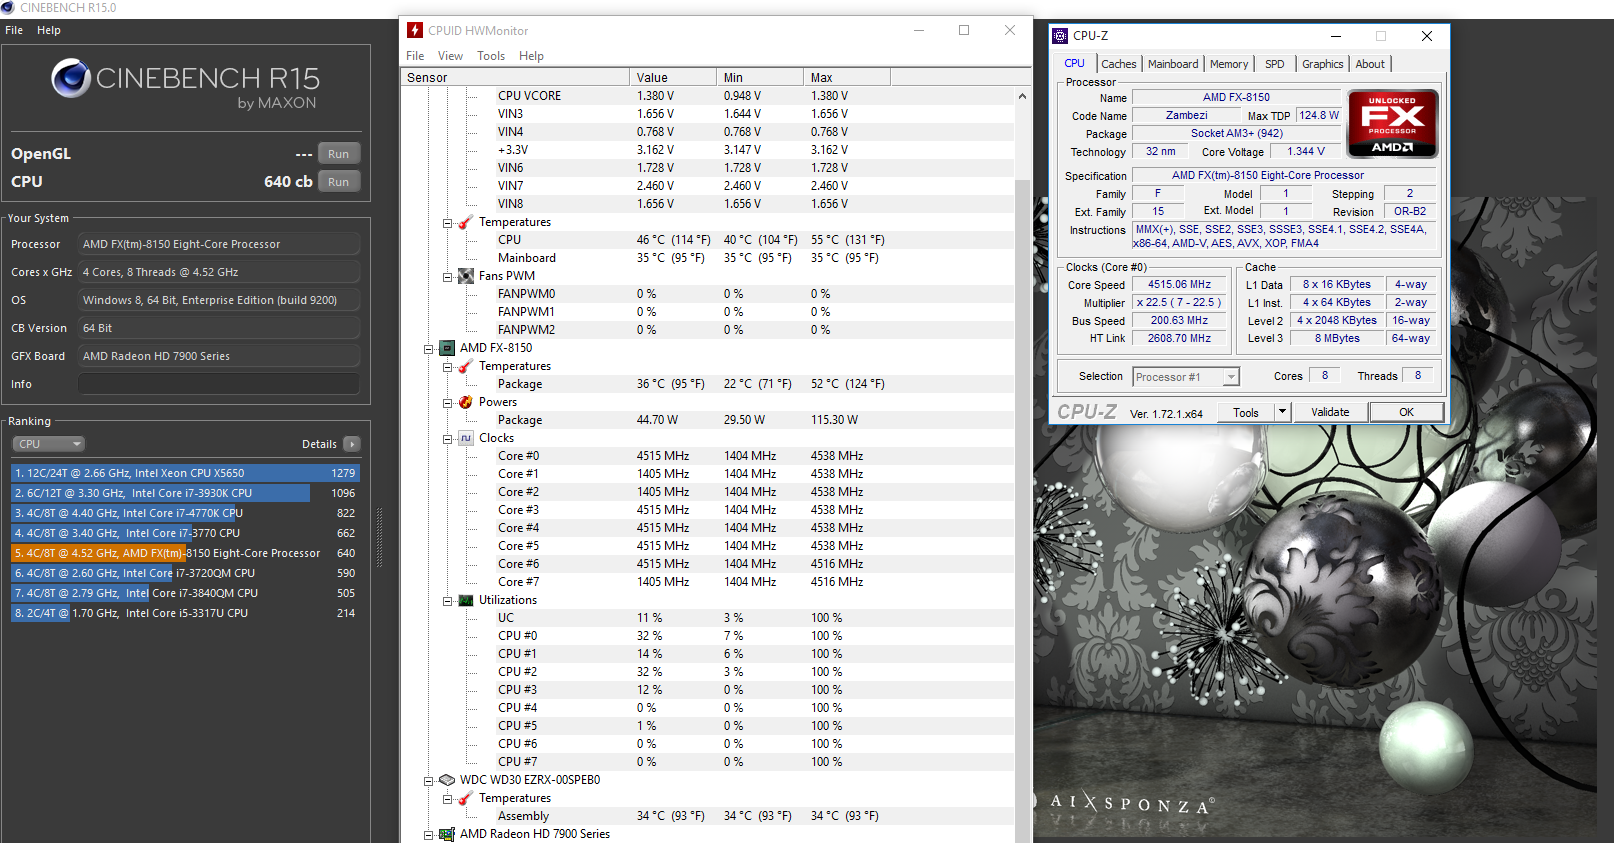The image size is (1614, 843).
Task: Collapse the Fans PWM tree node
Action: tap(447, 277)
